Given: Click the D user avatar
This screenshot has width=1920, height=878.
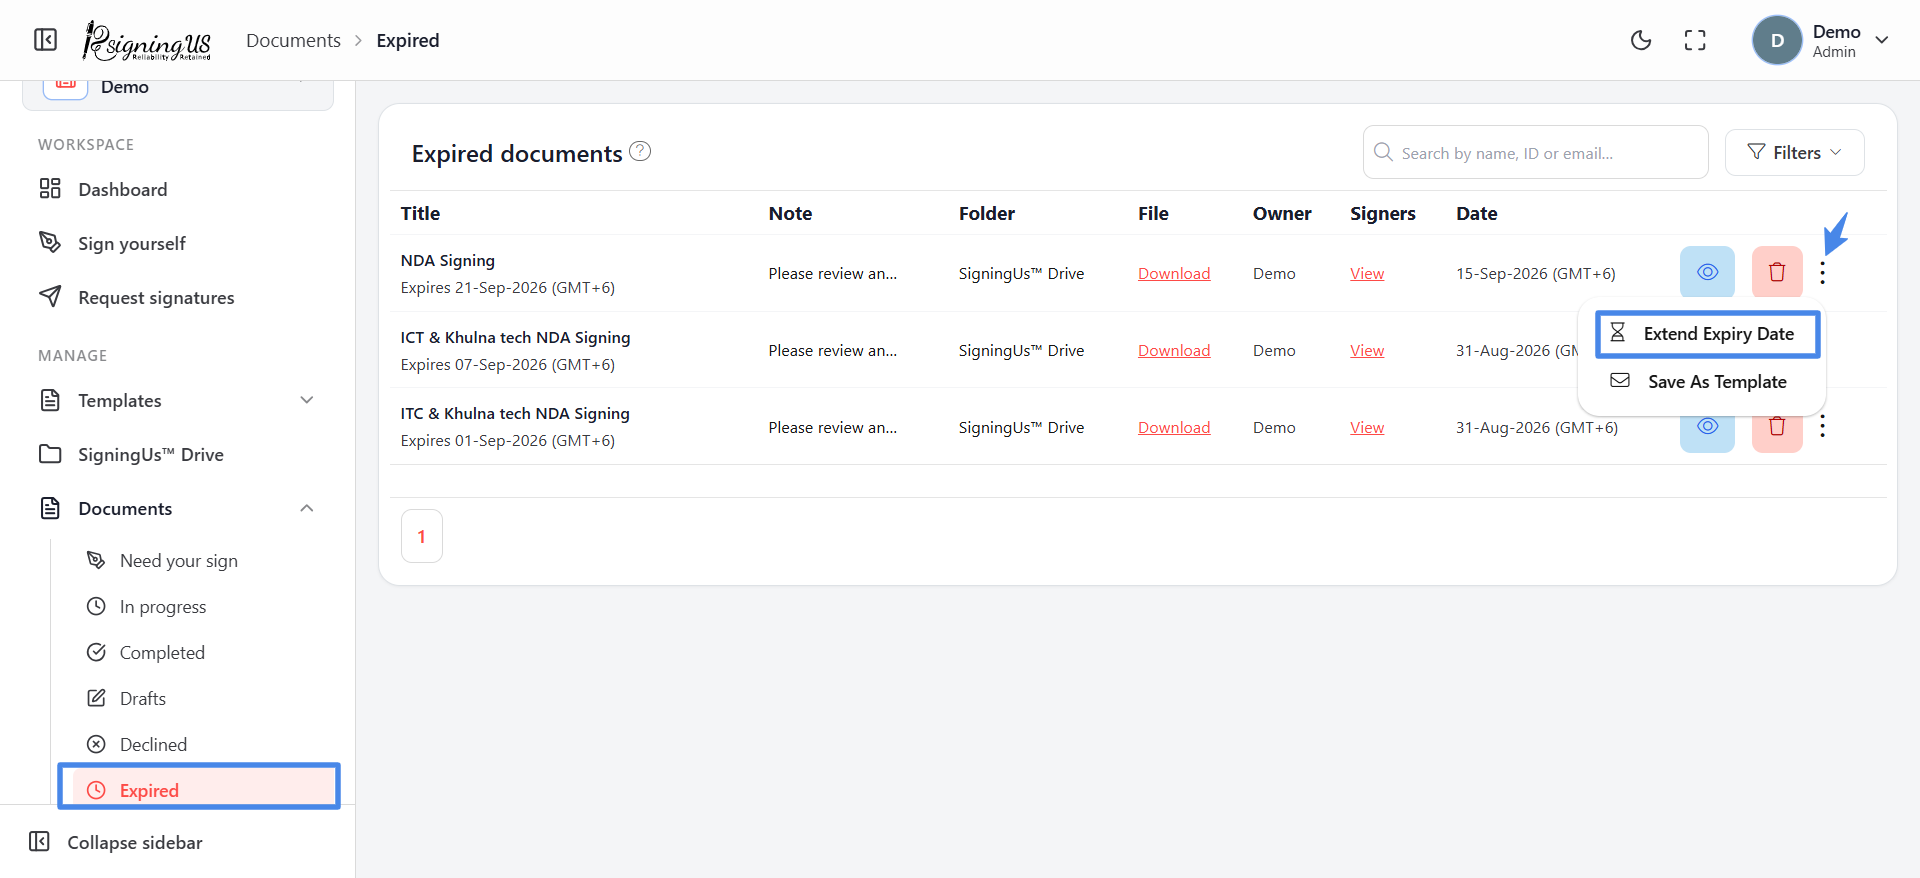Looking at the screenshot, I should [x=1777, y=40].
